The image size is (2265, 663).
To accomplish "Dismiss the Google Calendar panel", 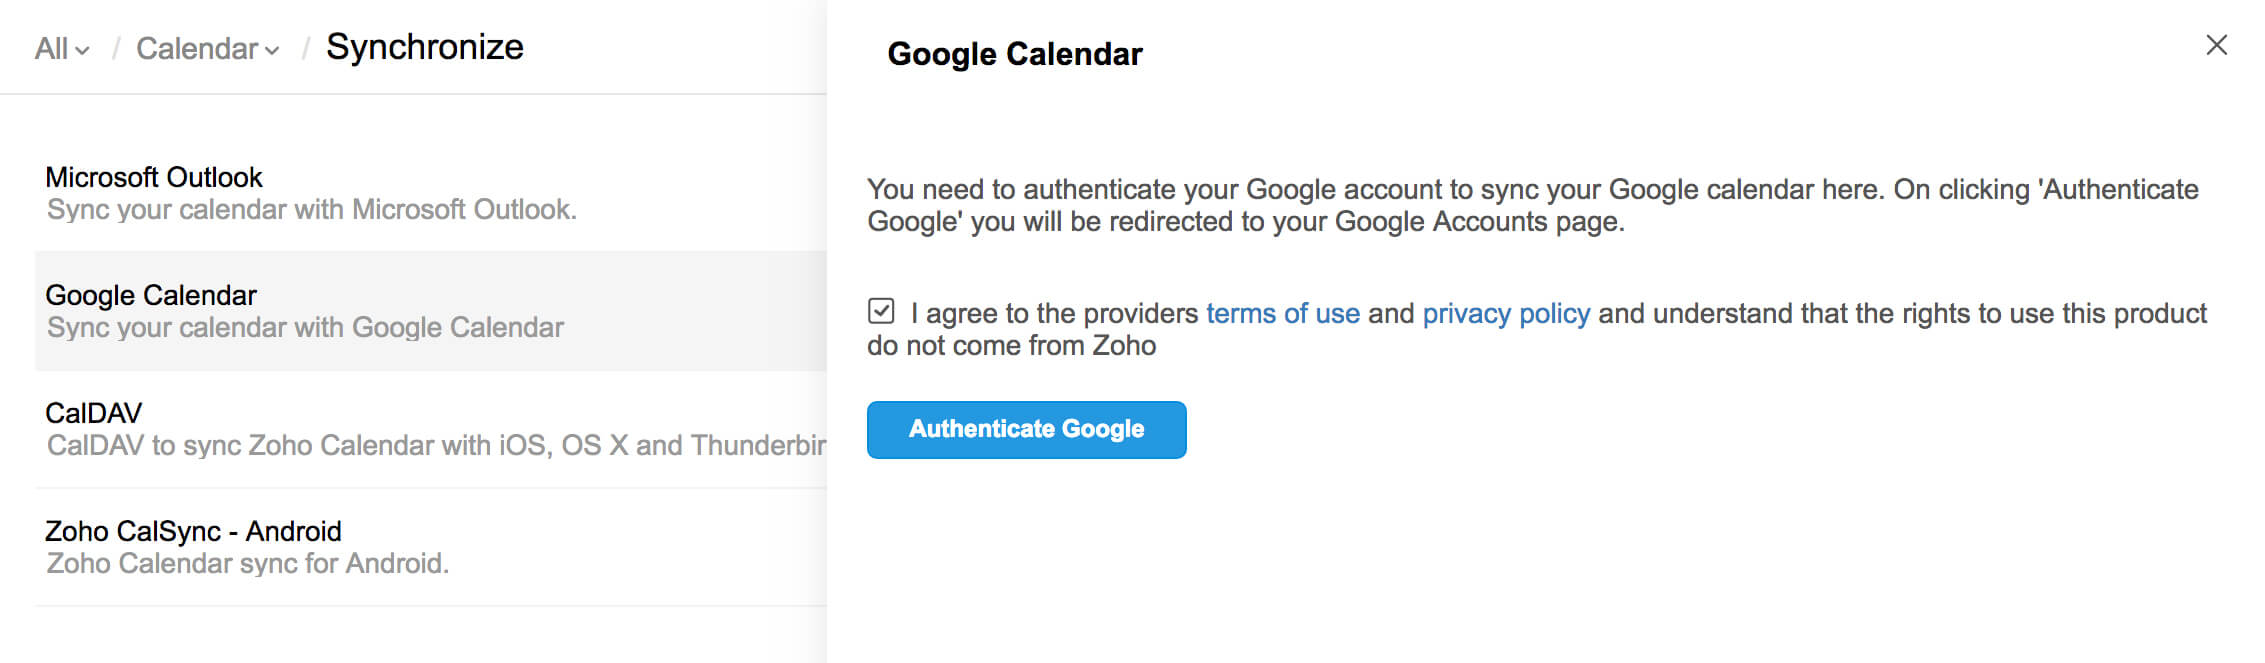I will 2218,45.
